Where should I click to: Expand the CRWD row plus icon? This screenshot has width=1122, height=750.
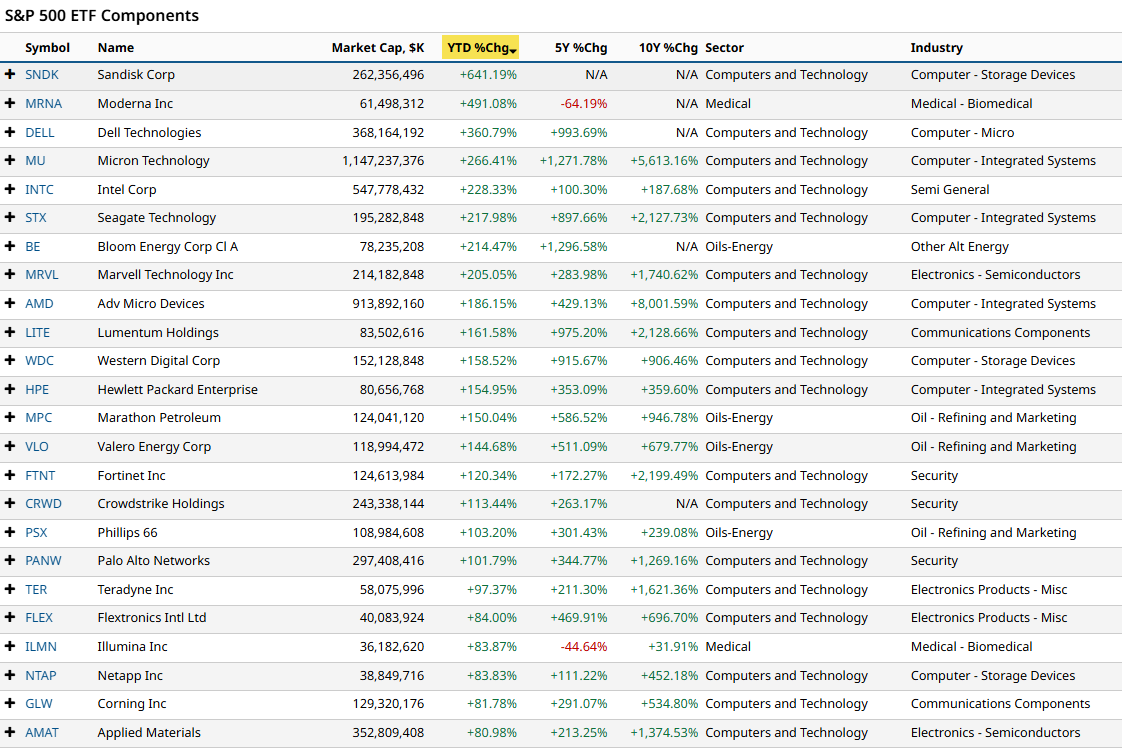(10, 503)
